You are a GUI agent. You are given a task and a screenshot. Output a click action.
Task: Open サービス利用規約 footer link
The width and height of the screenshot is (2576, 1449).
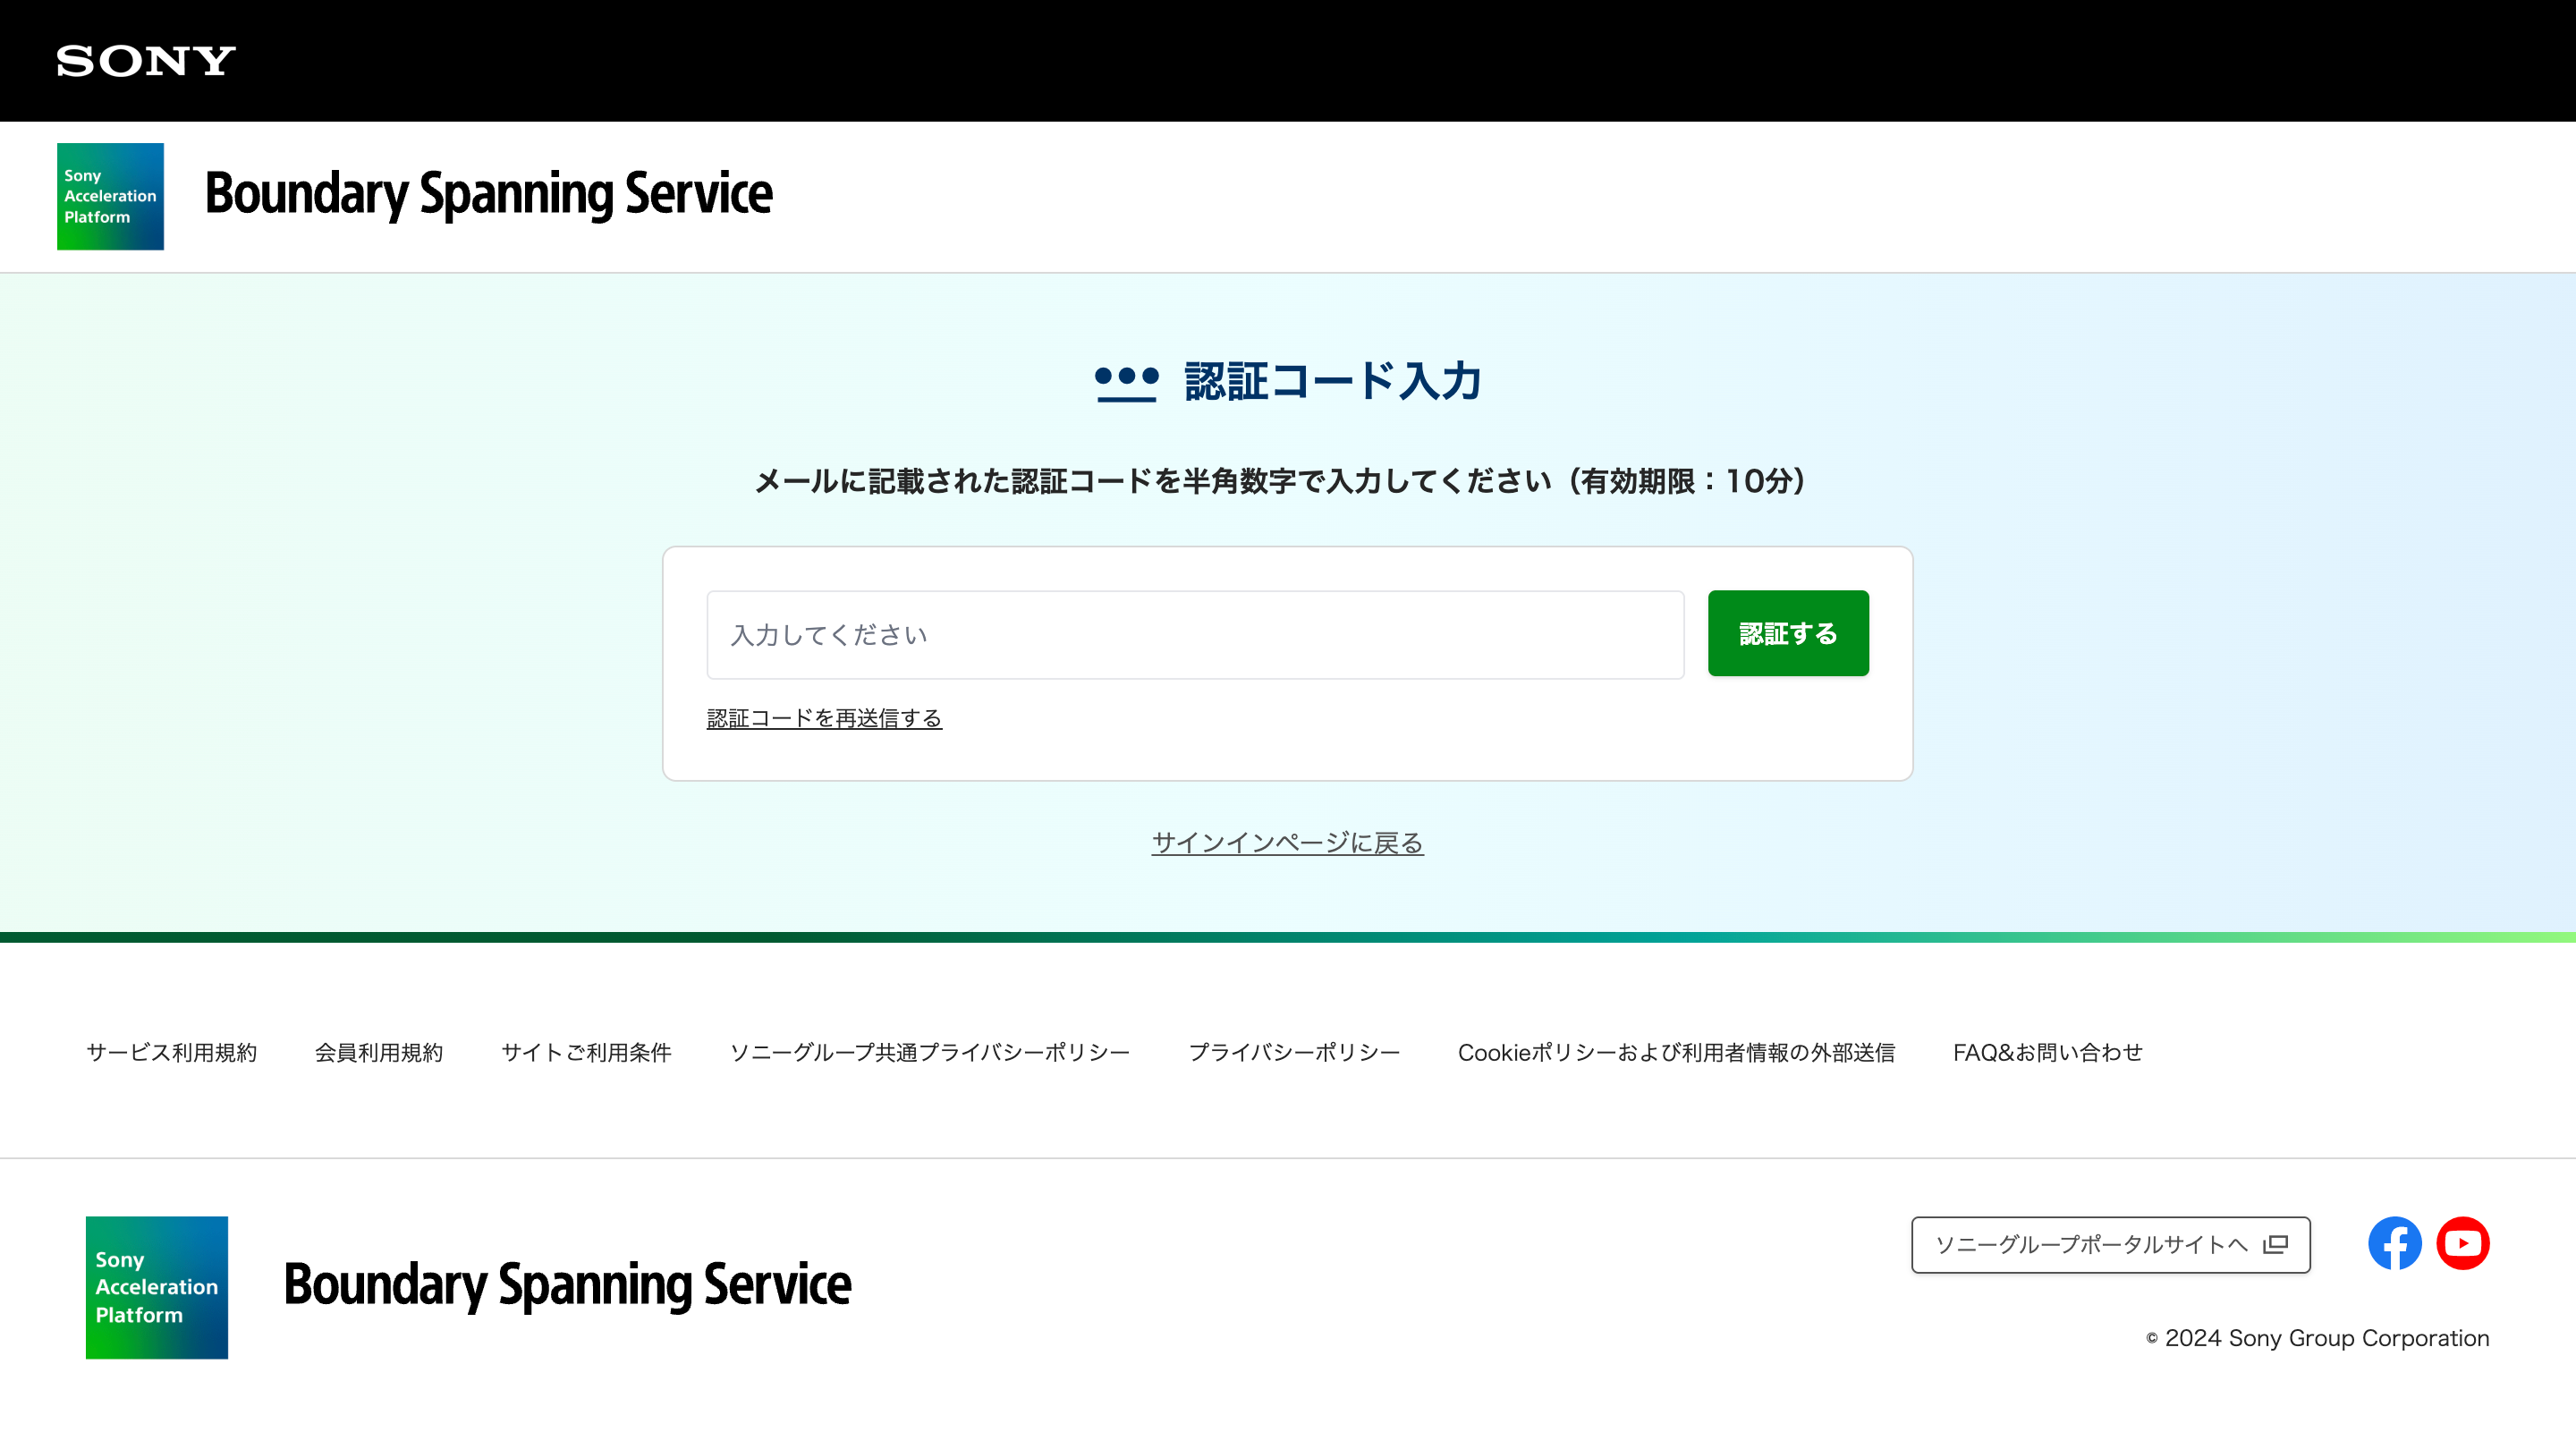pyautogui.click(x=172, y=1052)
